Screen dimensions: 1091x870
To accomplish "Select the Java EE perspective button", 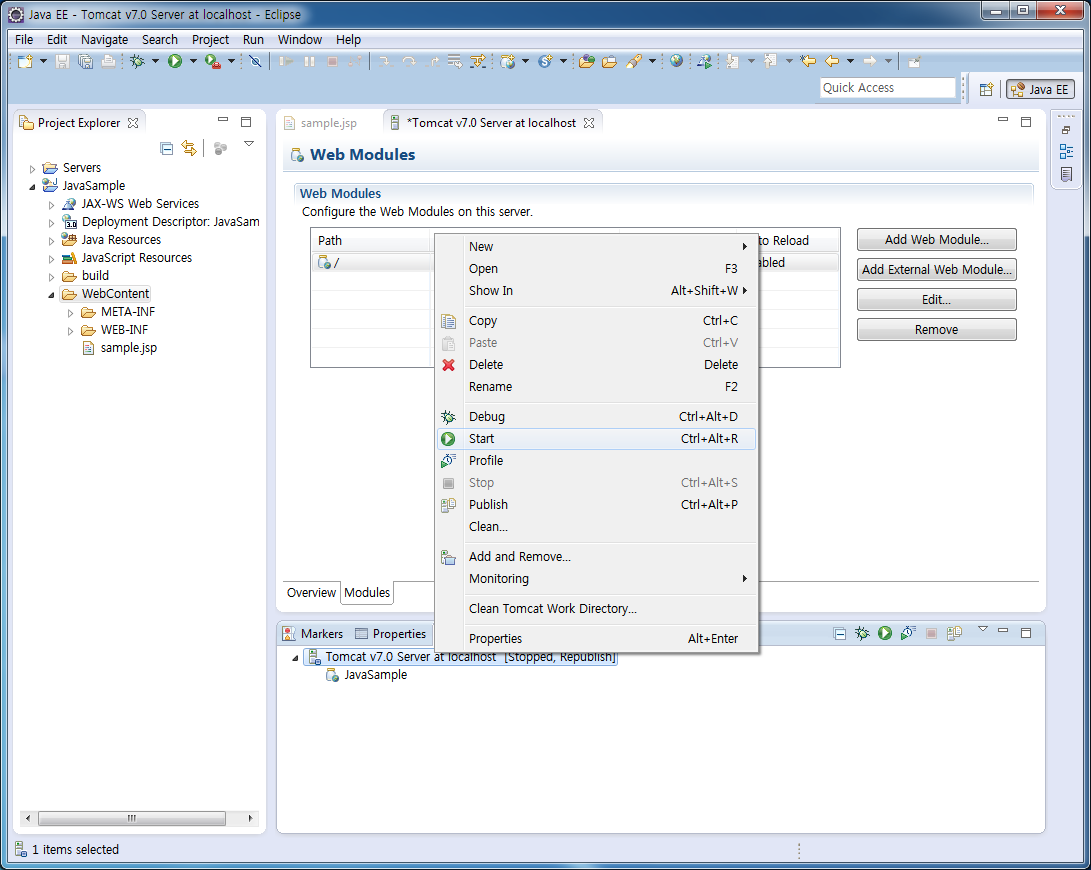I will click(1040, 89).
